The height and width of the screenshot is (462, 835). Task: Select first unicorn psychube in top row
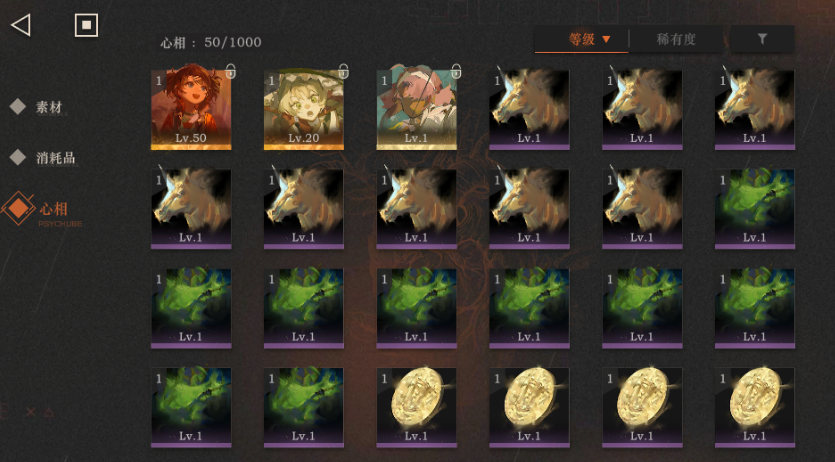click(x=529, y=110)
